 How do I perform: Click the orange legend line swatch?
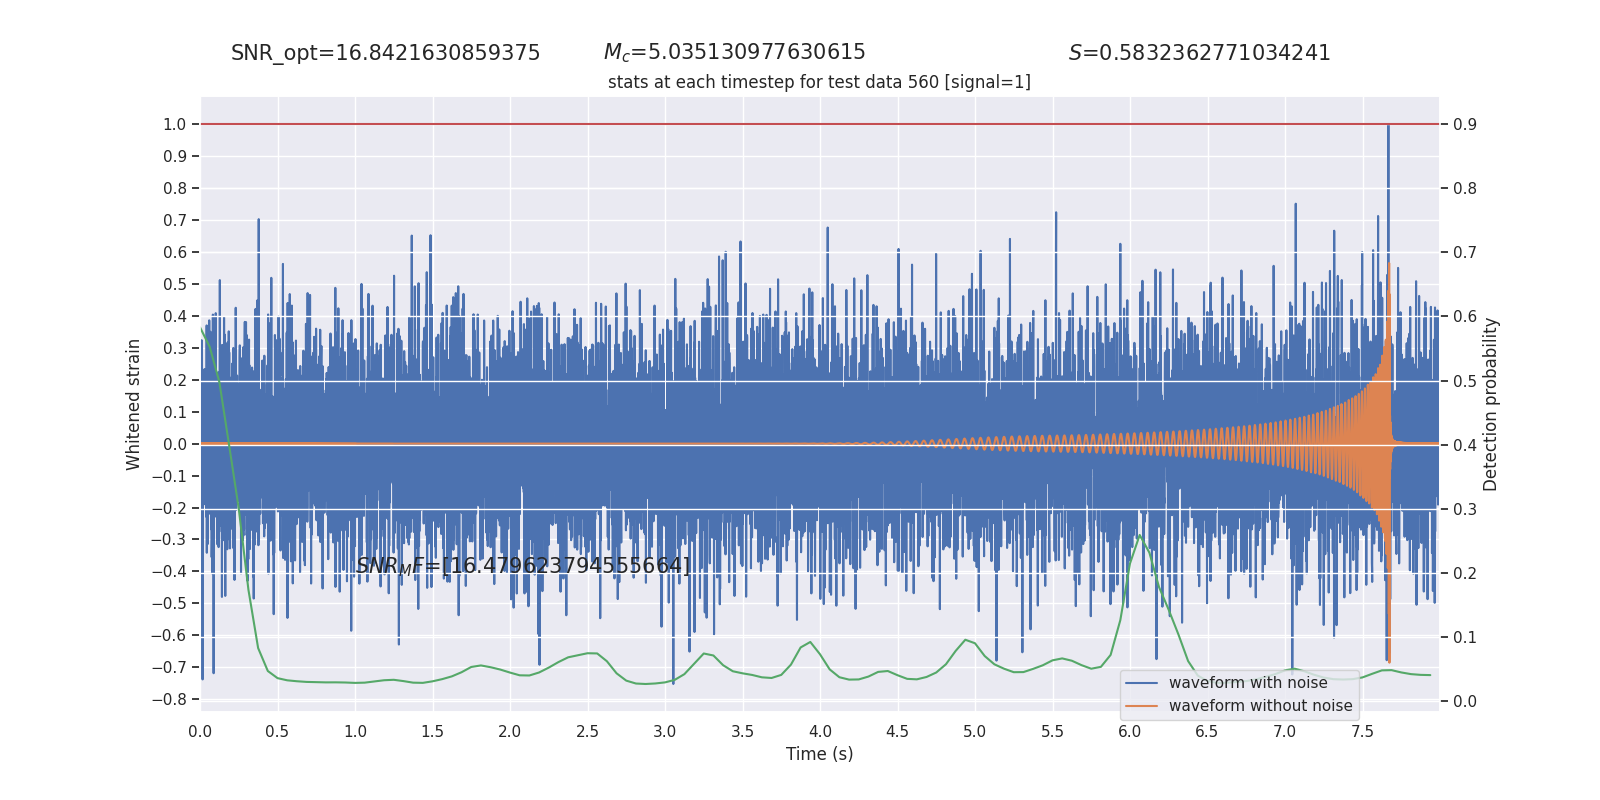(1142, 706)
